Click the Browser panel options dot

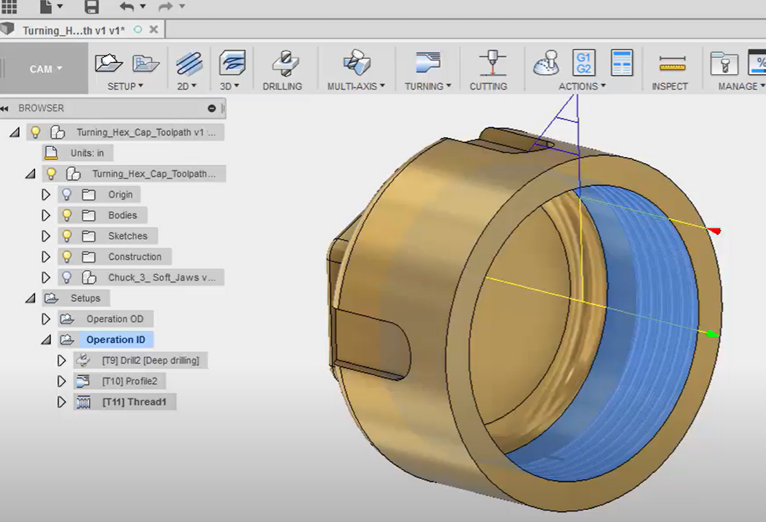[212, 108]
